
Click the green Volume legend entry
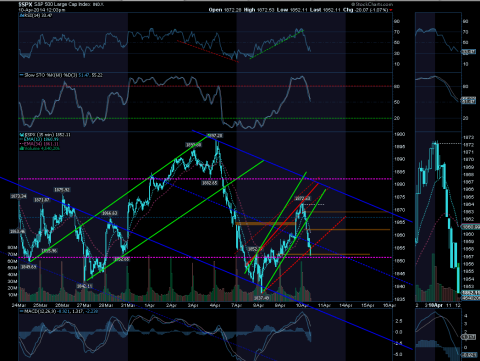click(x=40, y=148)
